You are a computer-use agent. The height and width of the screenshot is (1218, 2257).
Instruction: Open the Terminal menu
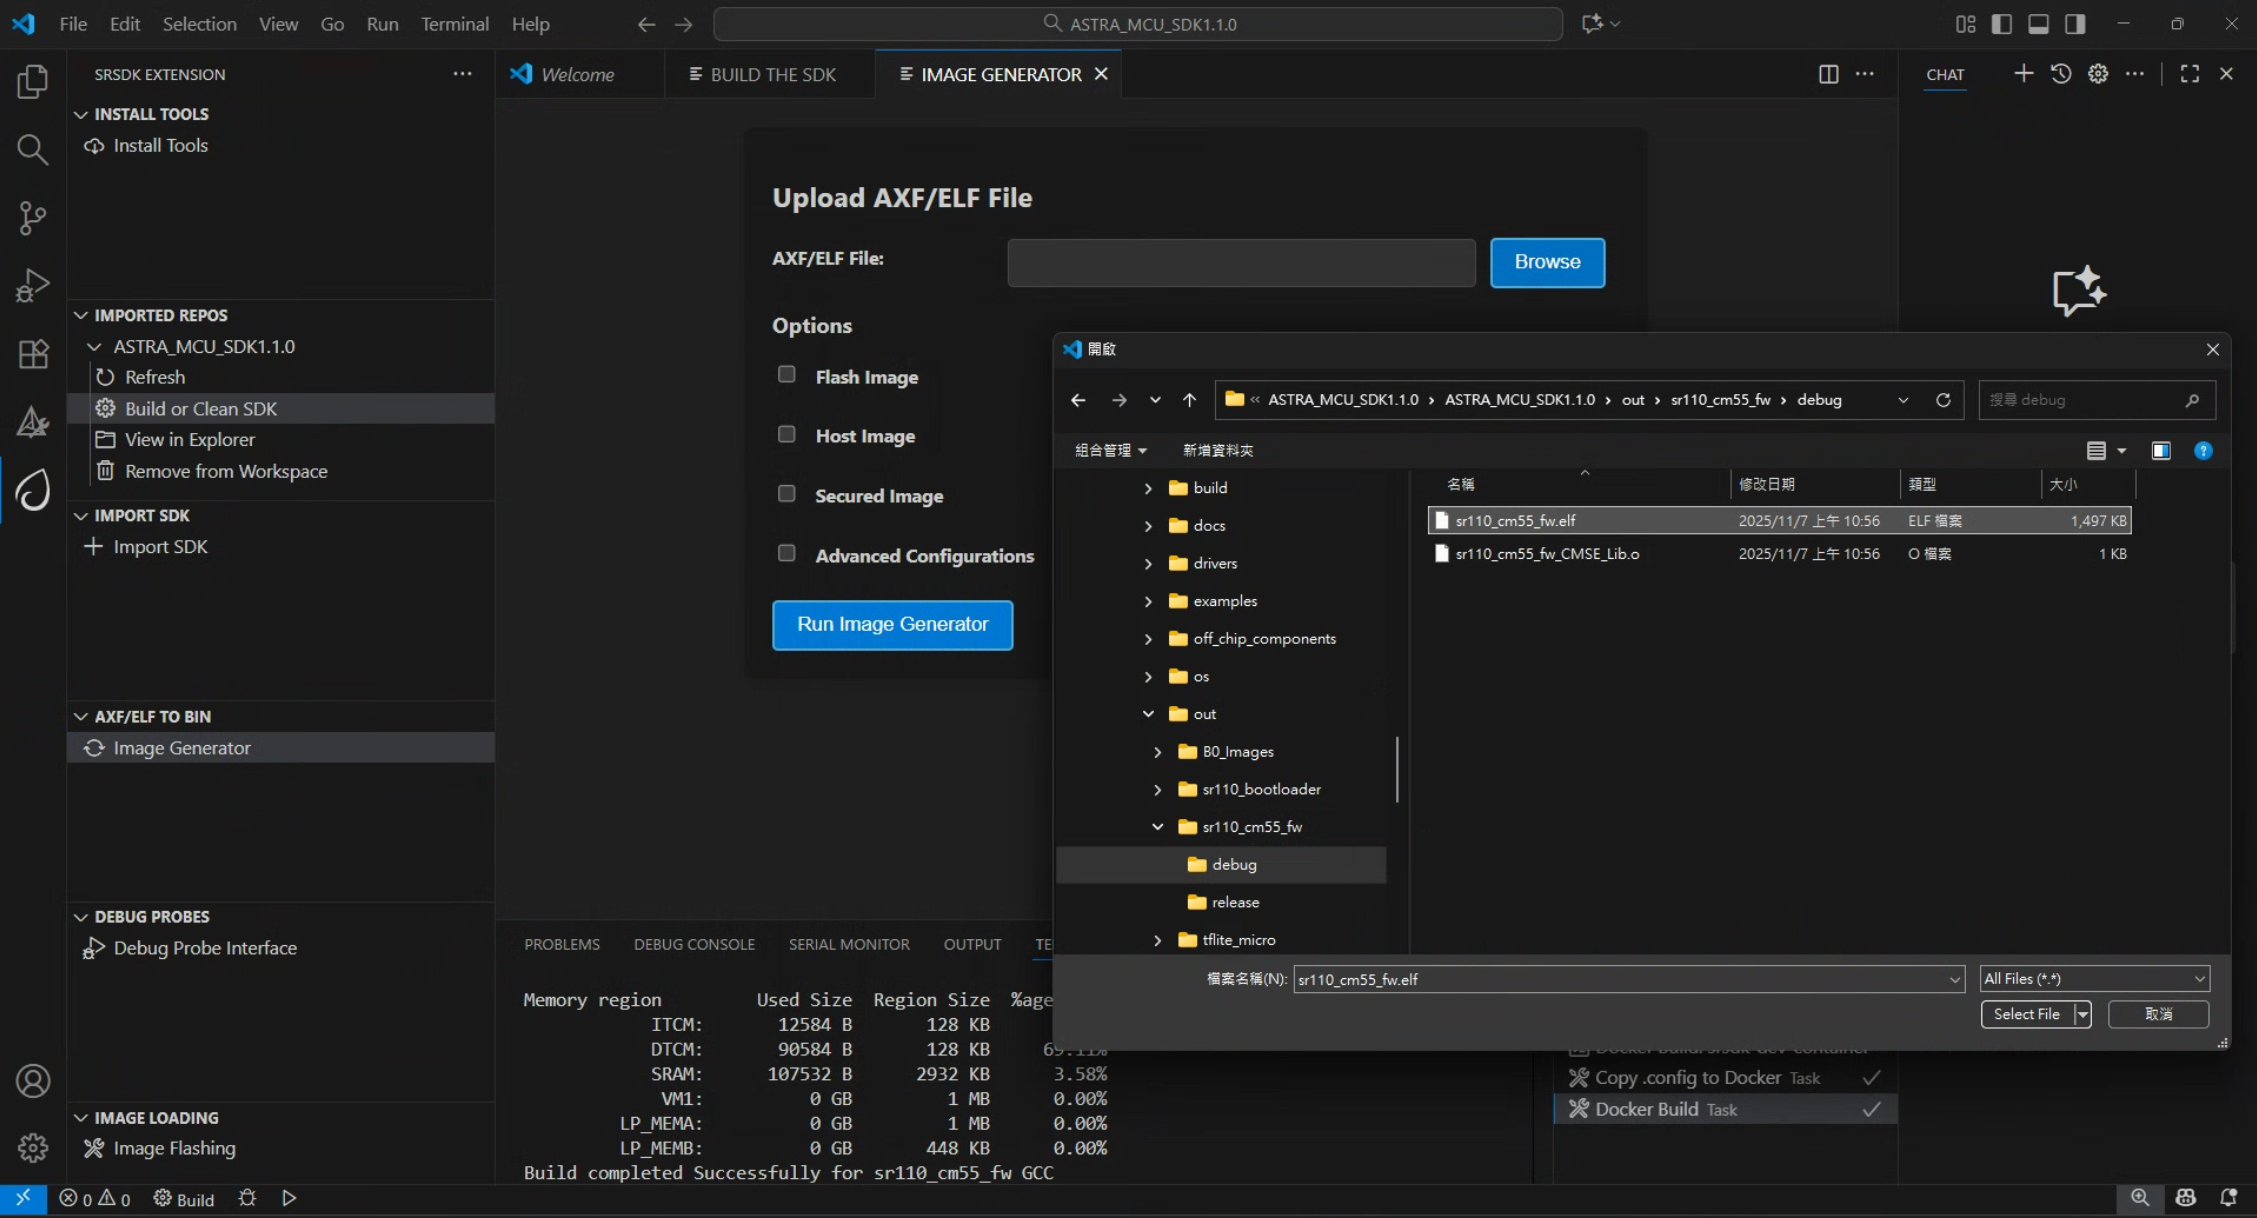[454, 24]
